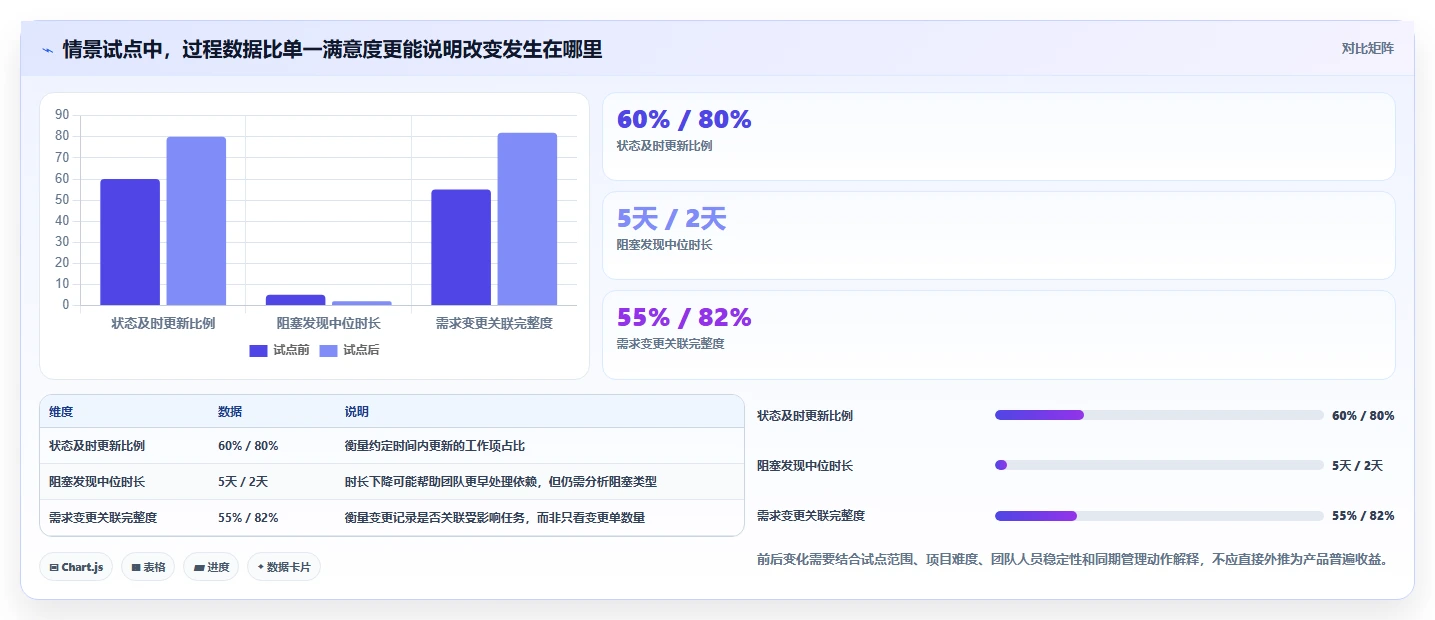Click the 试点前 bar for 状态及时更新比例
Image resolution: width=1435 pixels, height=620 pixels.
pyautogui.click(x=130, y=242)
